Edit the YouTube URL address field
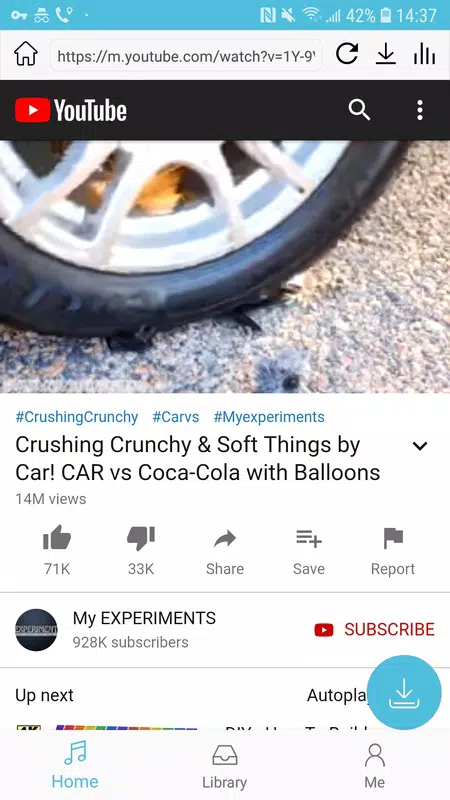Screen dimensions: 450x800 (186, 55)
